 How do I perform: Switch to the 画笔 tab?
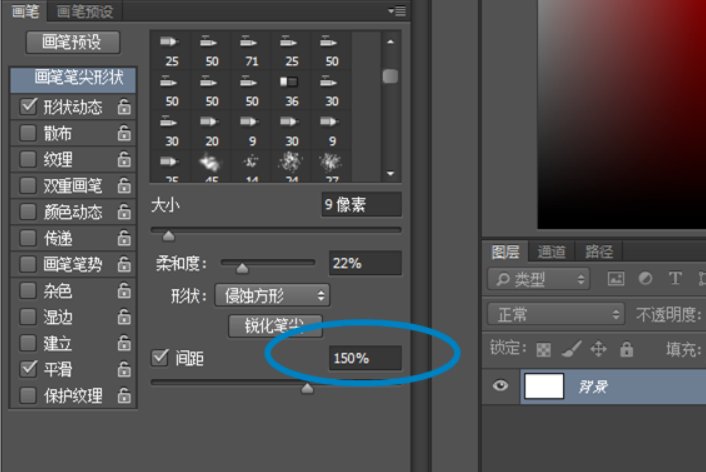(x=26, y=11)
